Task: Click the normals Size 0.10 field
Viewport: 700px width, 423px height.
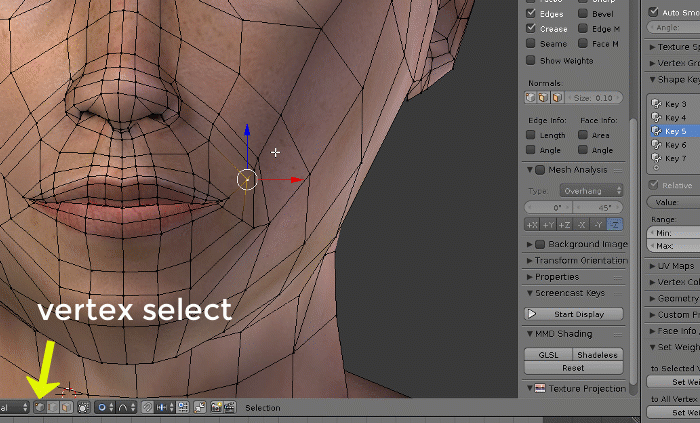Action: click(x=594, y=97)
